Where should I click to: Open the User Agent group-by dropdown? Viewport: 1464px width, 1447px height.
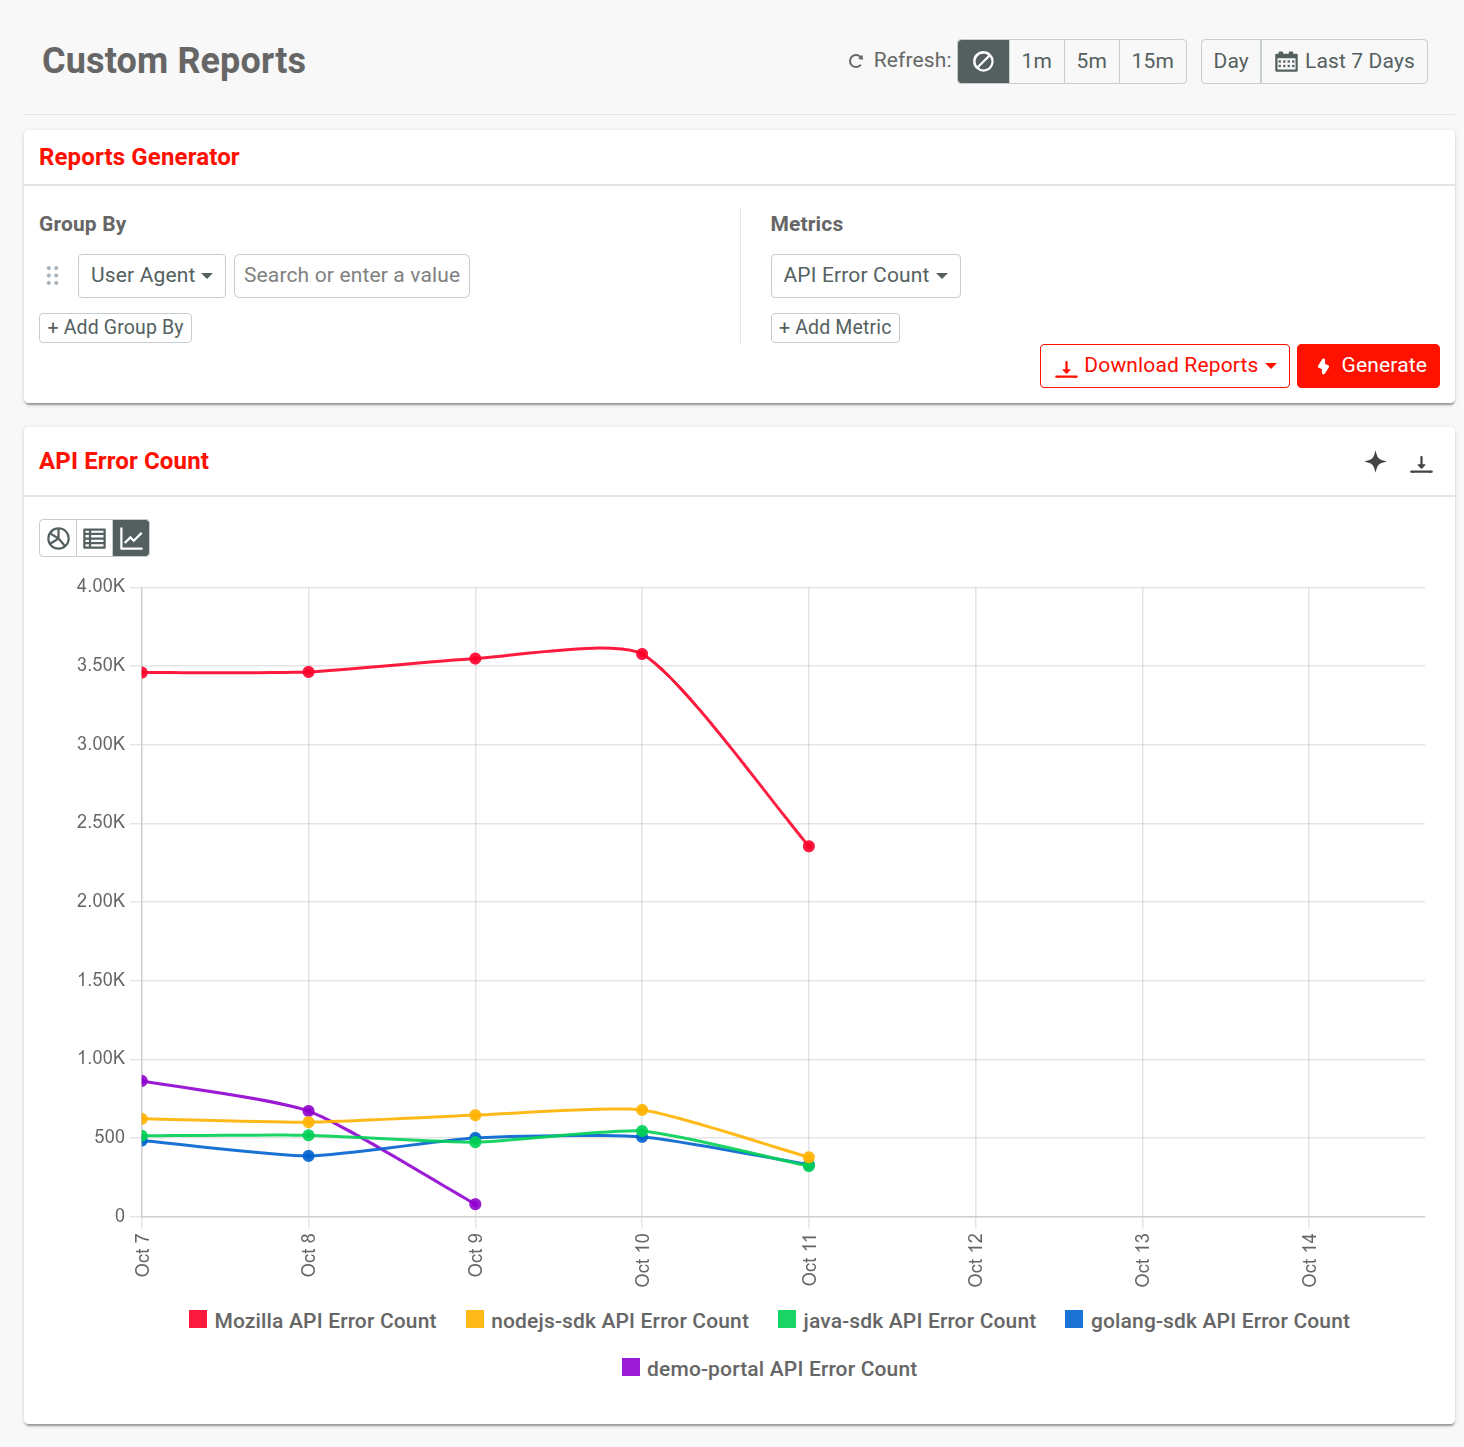click(151, 275)
